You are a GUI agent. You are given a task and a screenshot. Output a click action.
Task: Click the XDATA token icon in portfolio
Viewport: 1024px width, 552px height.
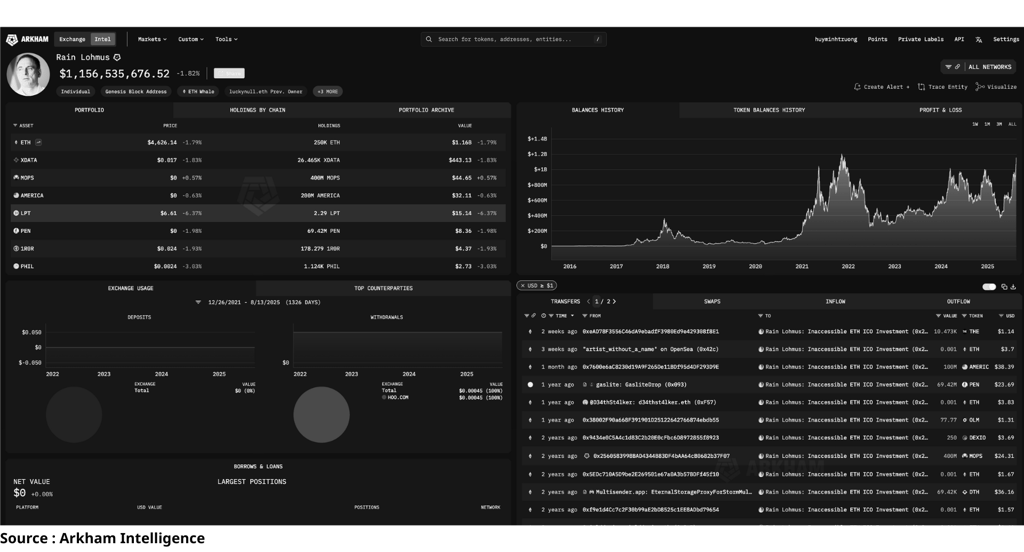click(16, 160)
